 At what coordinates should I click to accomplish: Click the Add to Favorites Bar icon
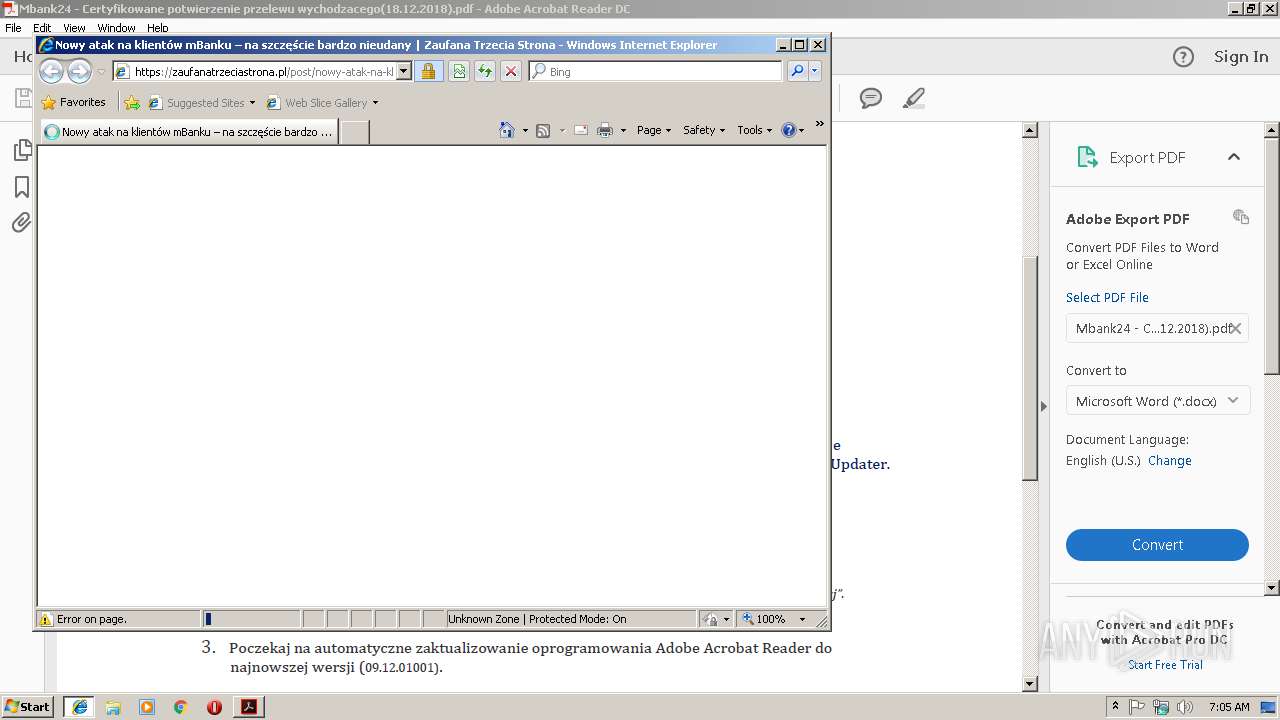click(132, 102)
